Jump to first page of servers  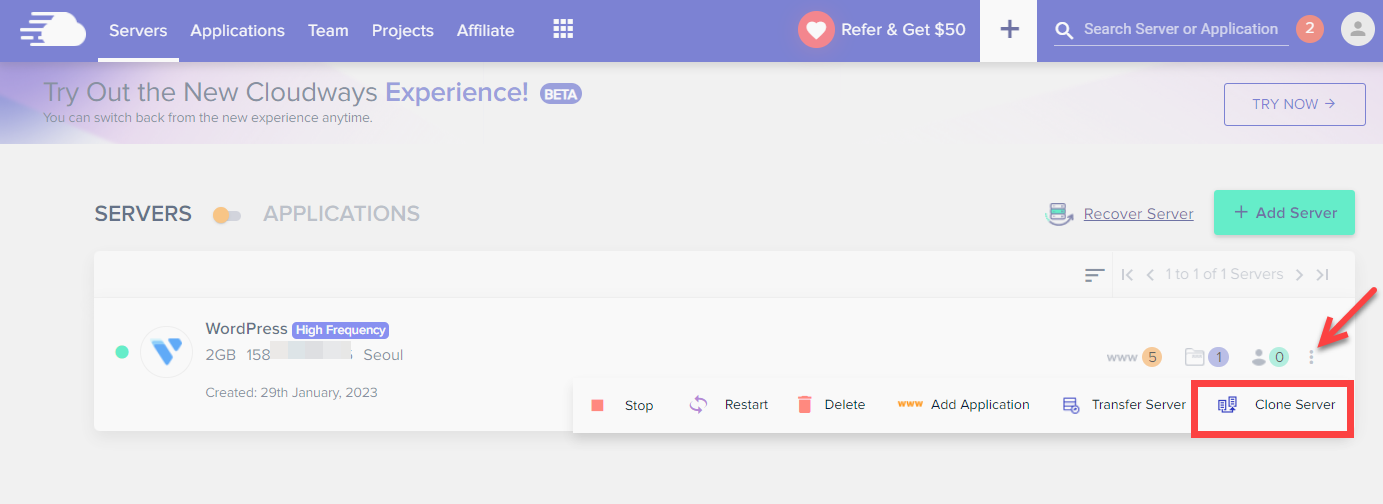1127,275
